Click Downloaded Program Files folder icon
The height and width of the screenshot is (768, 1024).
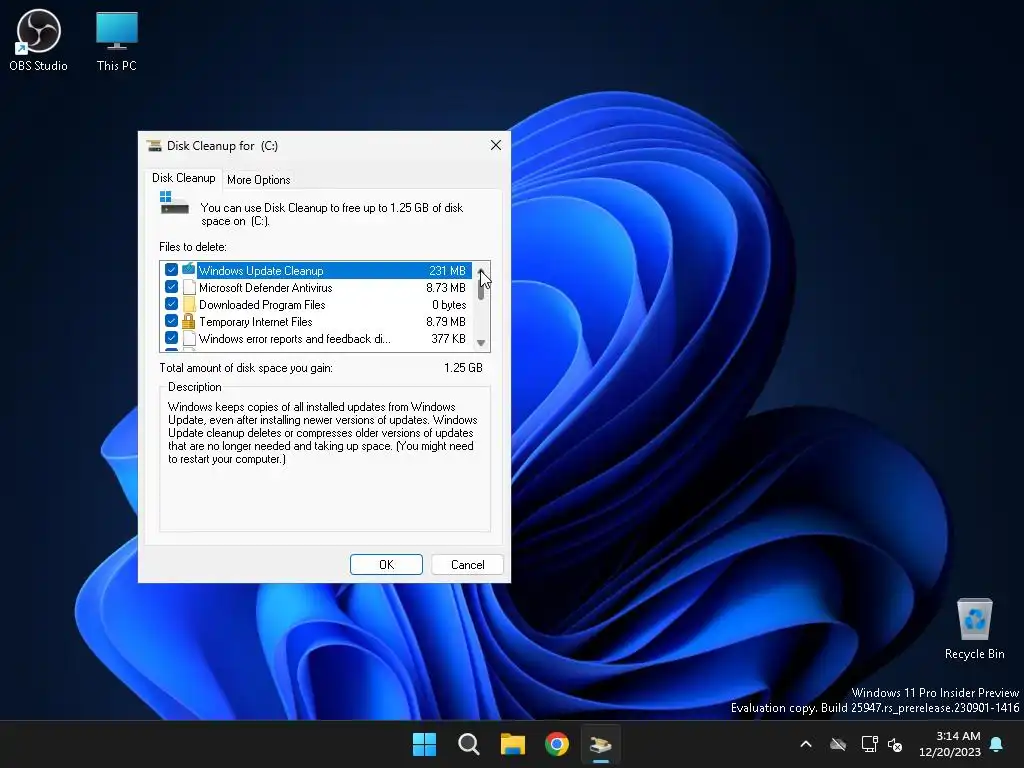[189, 304]
